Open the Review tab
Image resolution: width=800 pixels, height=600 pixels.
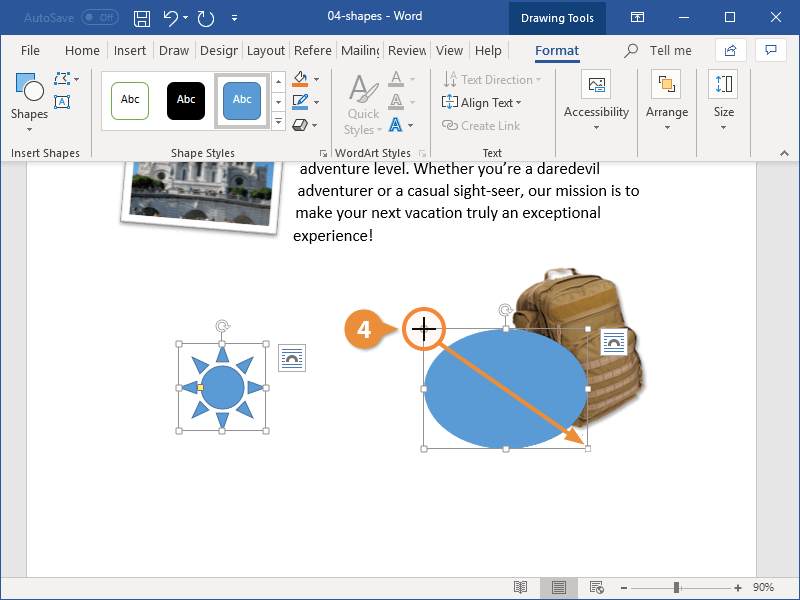point(406,50)
